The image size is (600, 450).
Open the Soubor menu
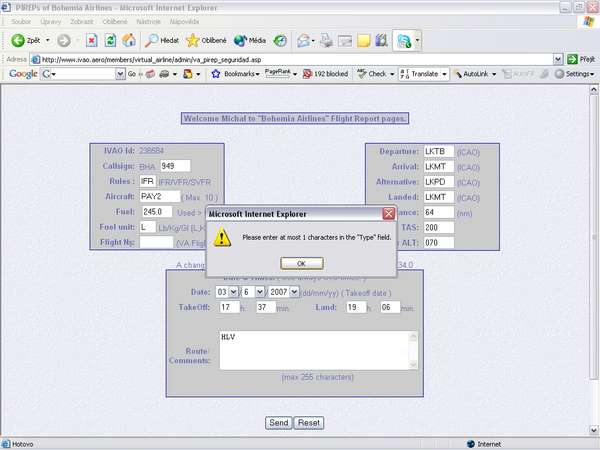(x=20, y=21)
